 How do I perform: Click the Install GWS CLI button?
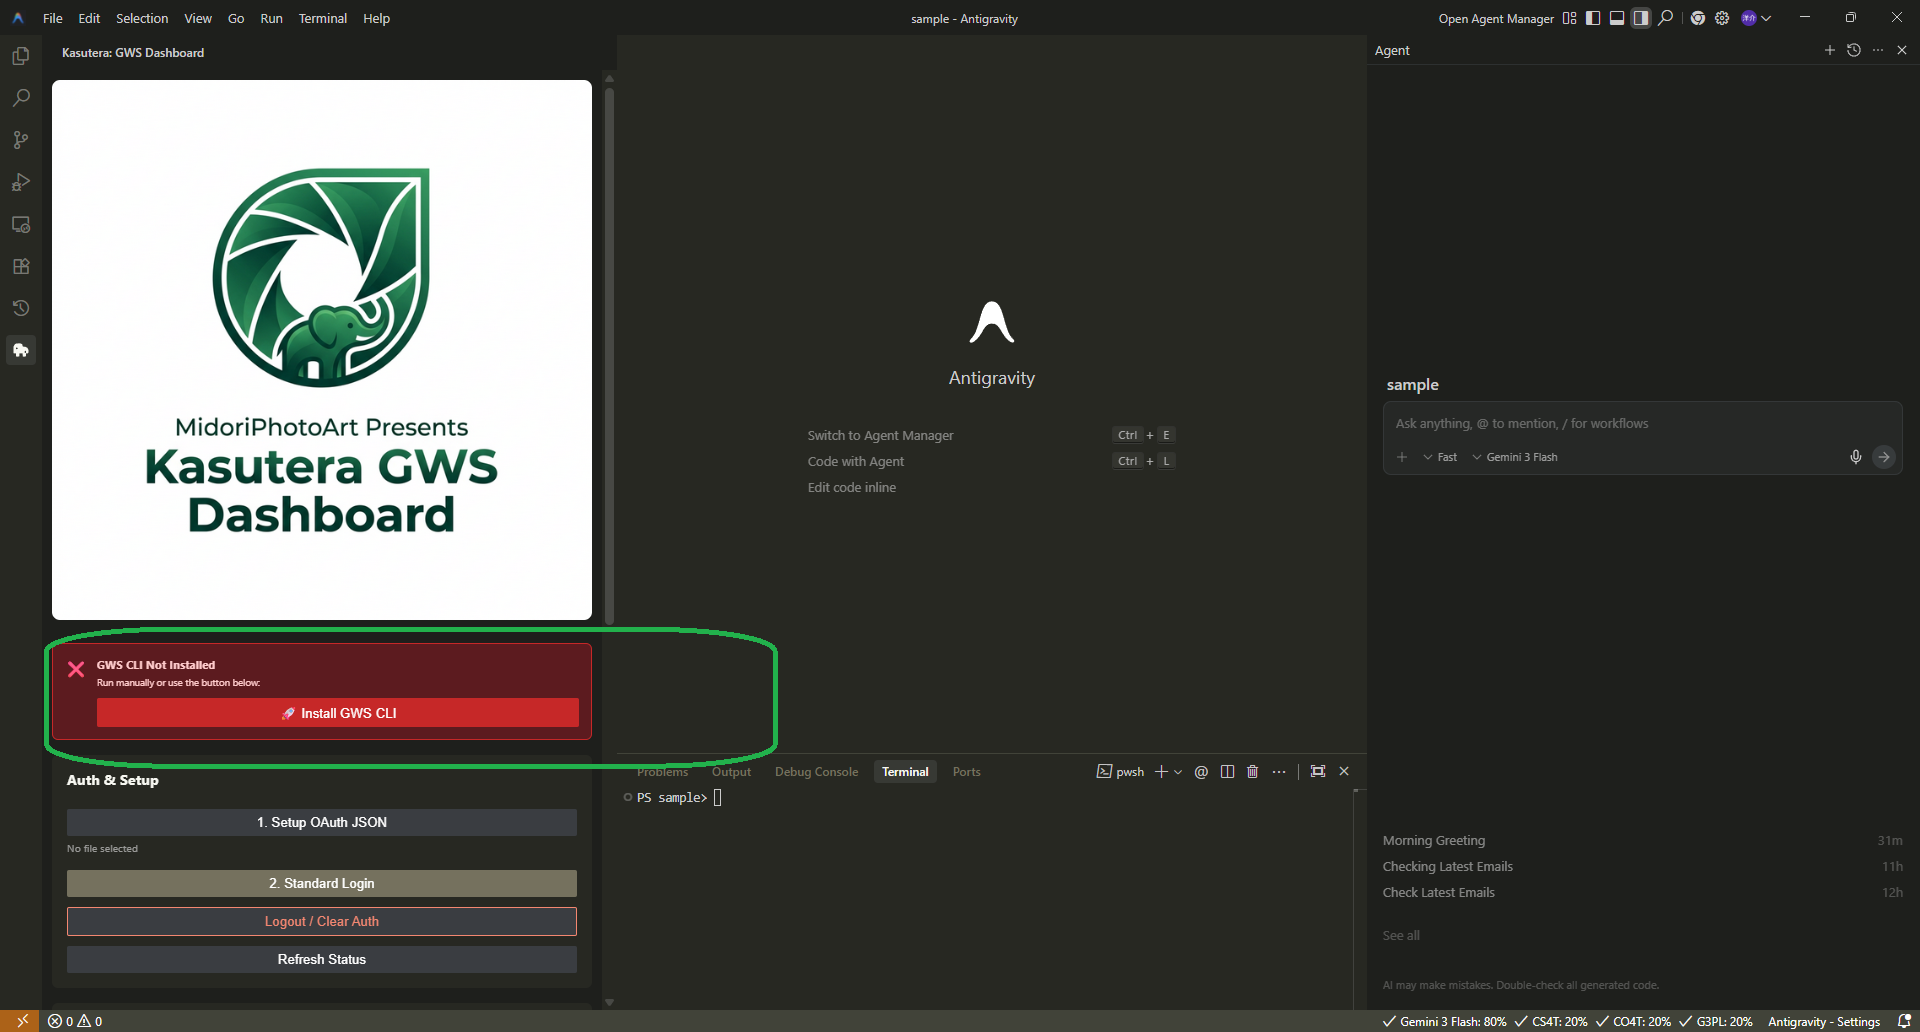[338, 712]
